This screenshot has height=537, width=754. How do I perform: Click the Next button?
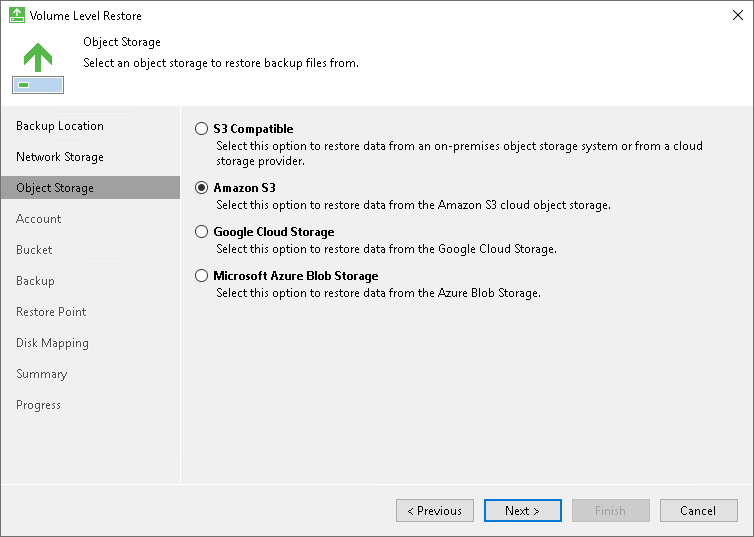523,511
